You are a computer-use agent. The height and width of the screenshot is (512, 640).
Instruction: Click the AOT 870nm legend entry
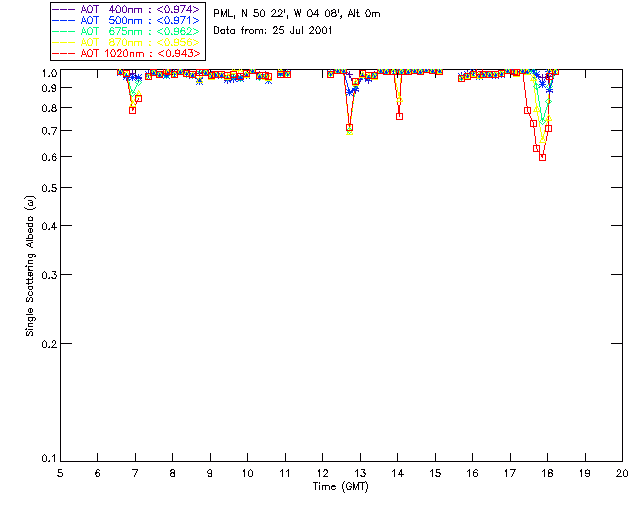126,42
